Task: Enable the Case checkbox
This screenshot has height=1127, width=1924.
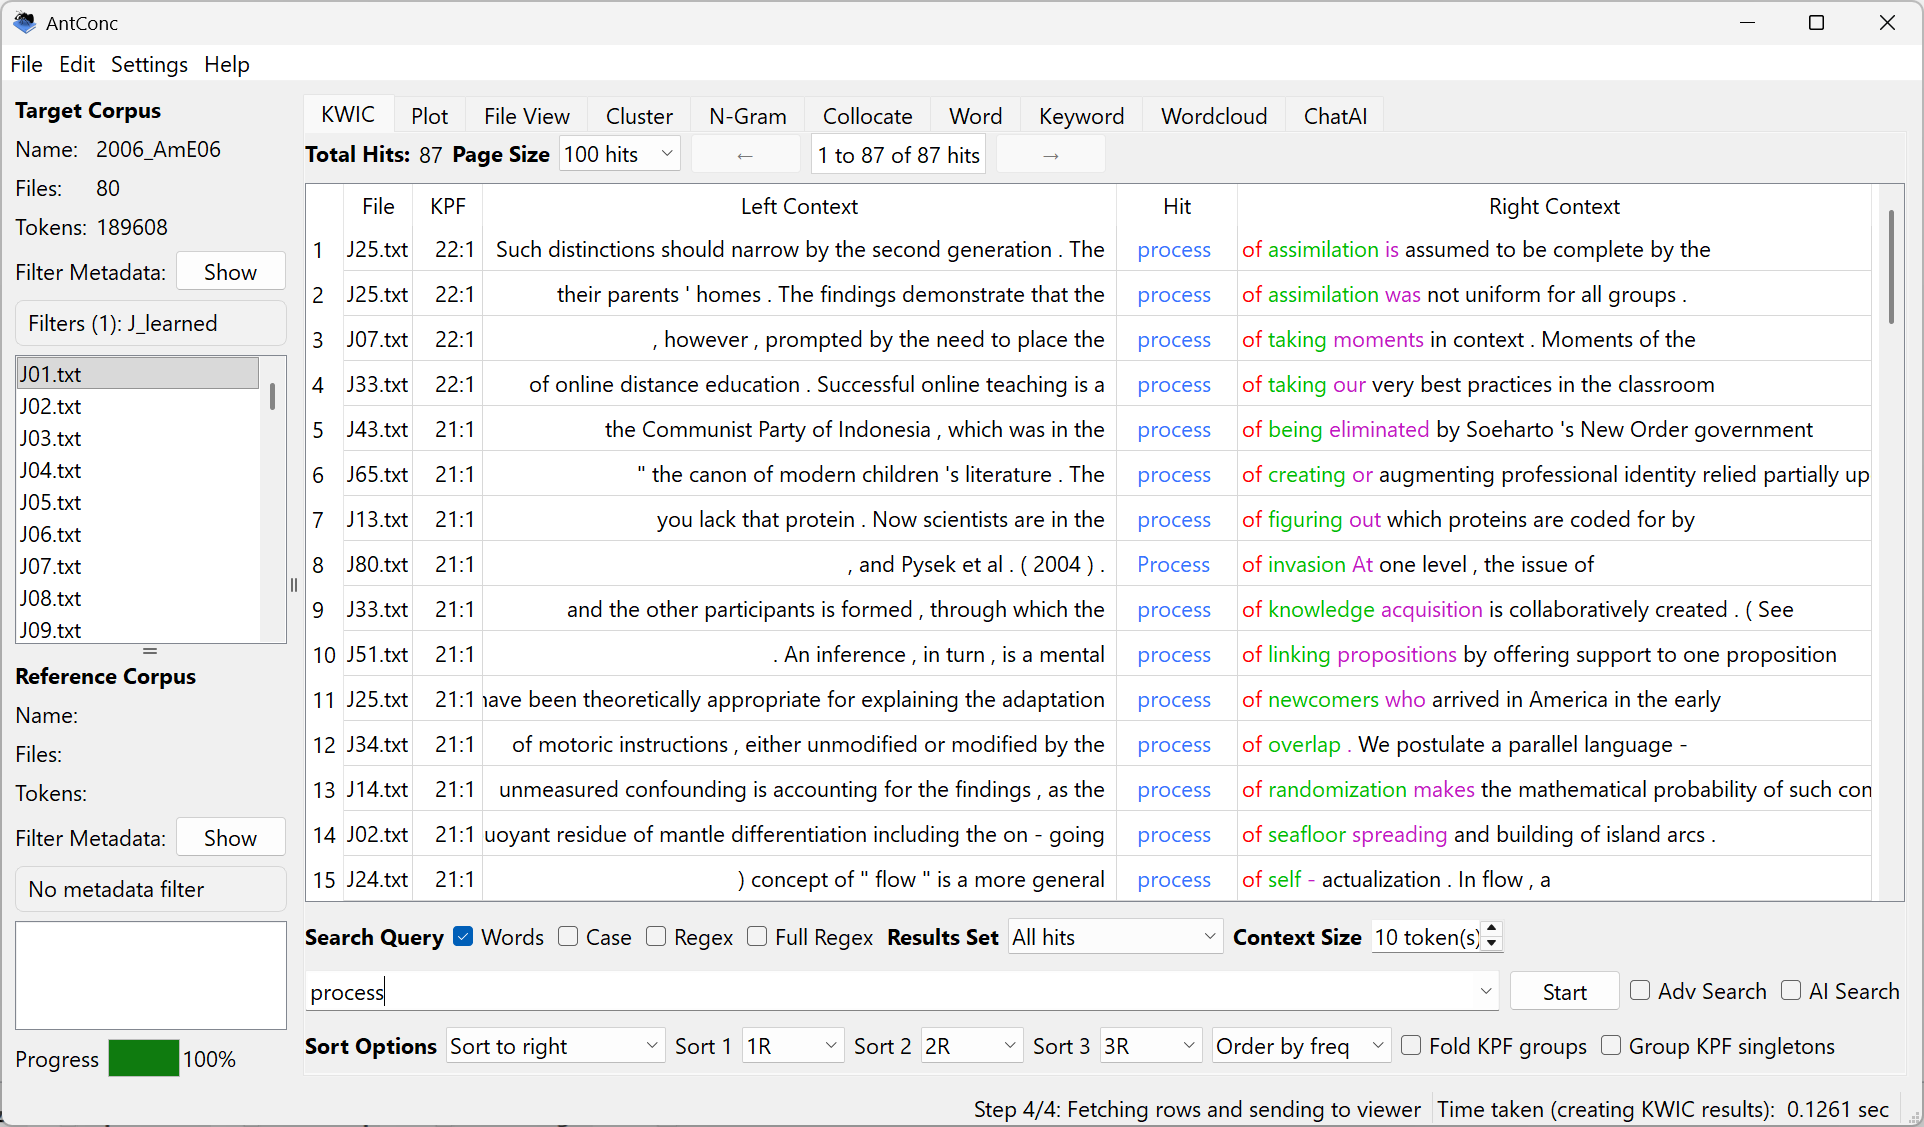Action: 568,937
